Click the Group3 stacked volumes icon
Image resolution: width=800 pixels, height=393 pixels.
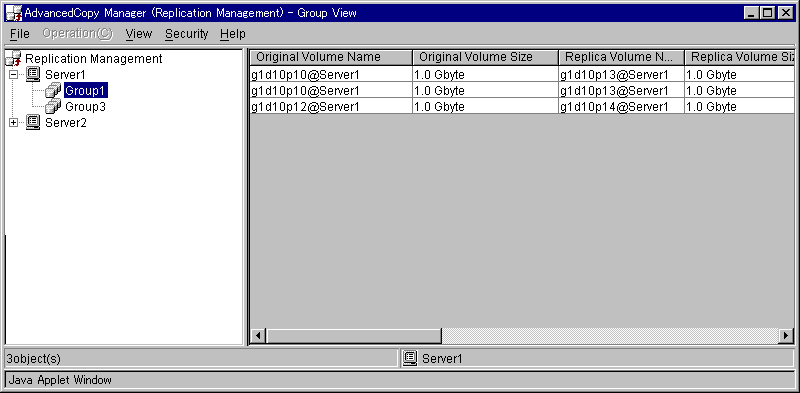(x=53, y=107)
